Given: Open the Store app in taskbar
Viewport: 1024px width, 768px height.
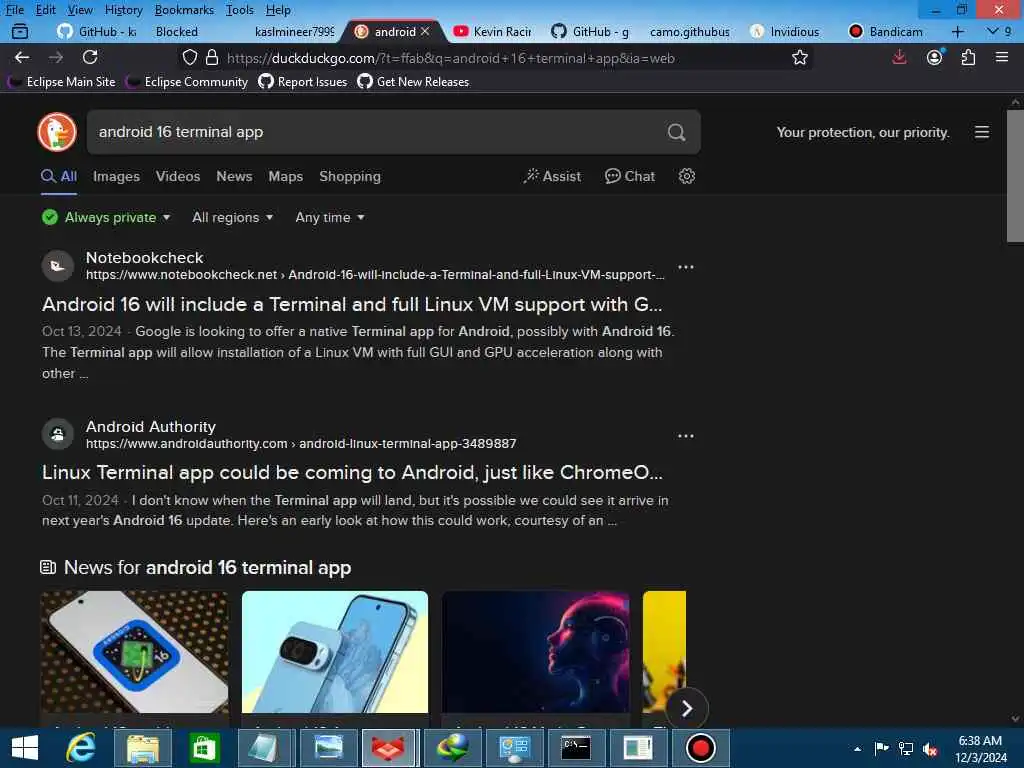Looking at the screenshot, I should point(204,748).
